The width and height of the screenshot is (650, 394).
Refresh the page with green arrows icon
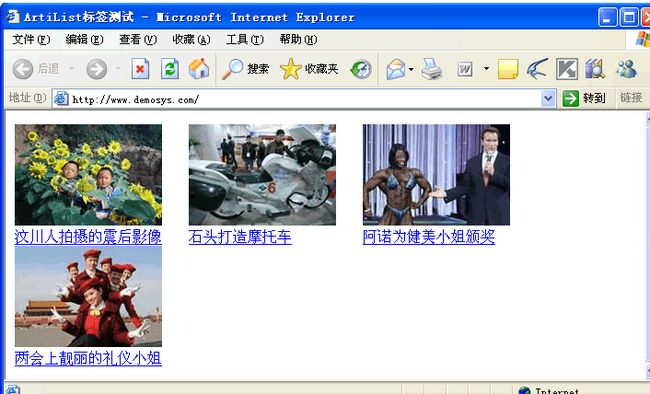(170, 69)
